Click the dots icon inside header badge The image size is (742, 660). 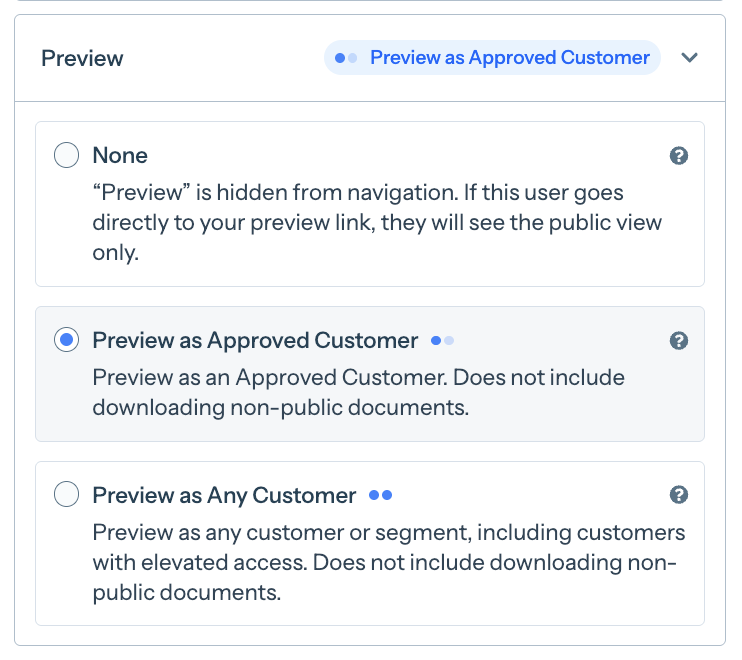(346, 58)
